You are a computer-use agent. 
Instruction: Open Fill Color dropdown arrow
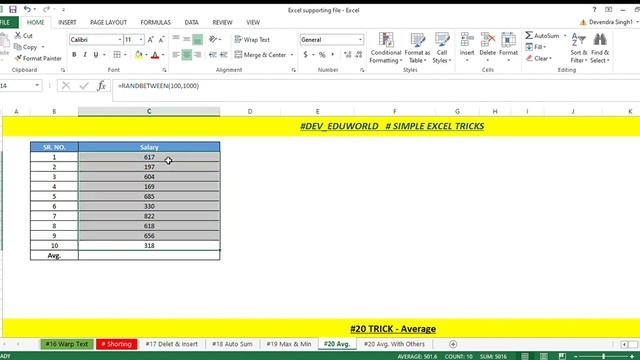[146, 55]
